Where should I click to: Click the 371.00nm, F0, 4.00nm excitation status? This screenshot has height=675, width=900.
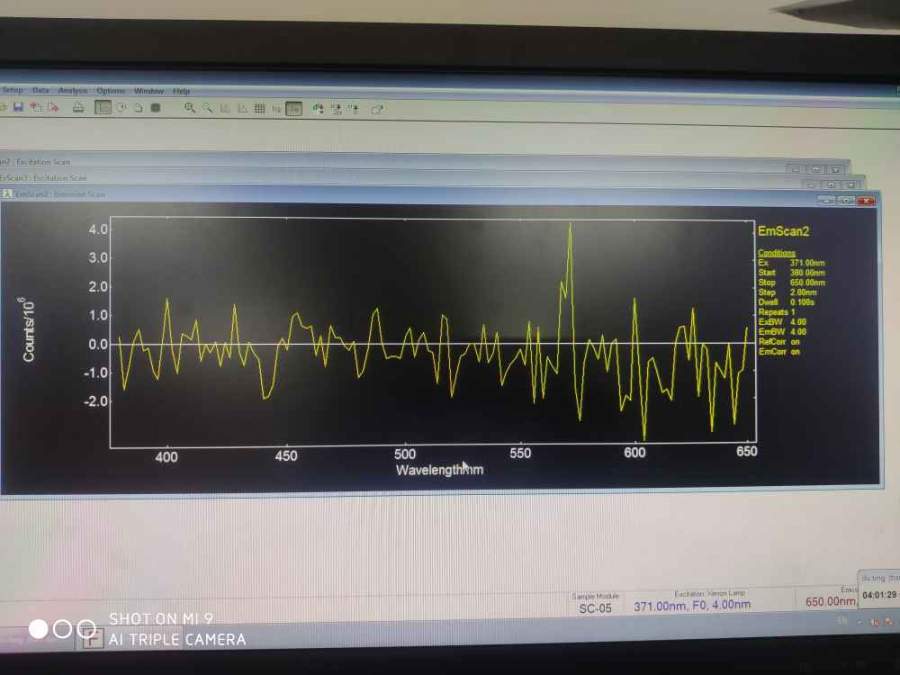(692, 605)
